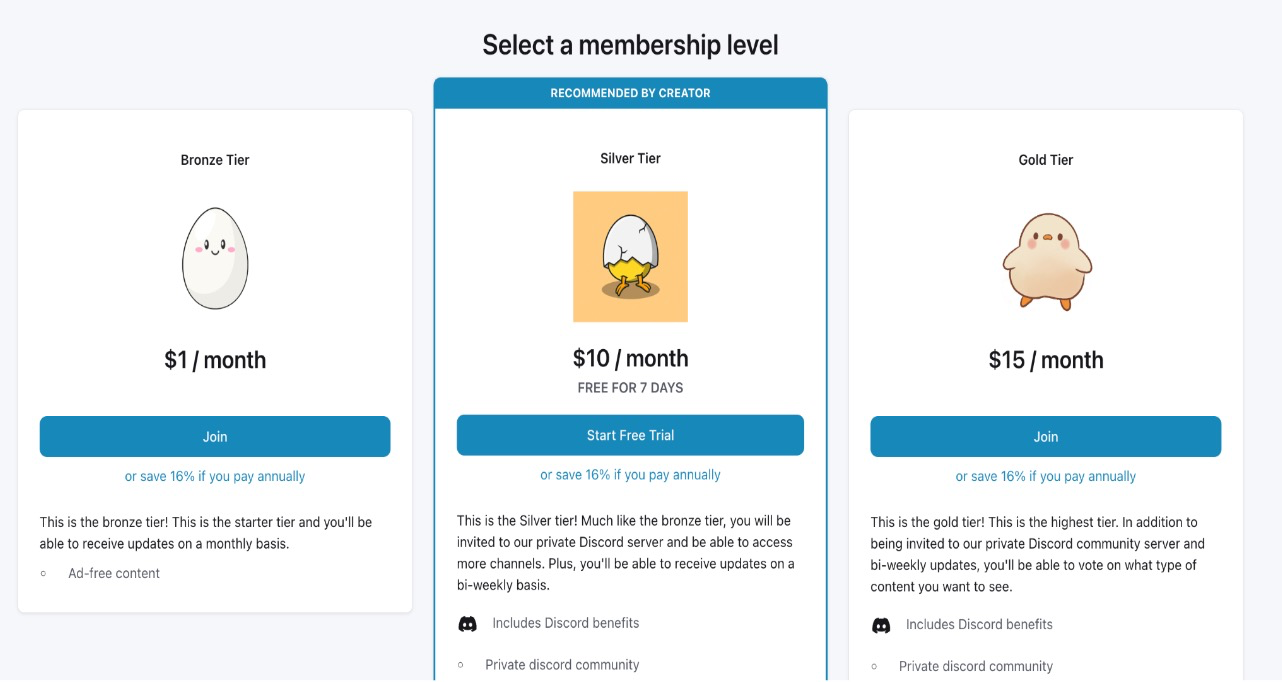Image resolution: width=1282 pixels, height=682 pixels.
Task: Click the Gold Tier chick mascot image
Action: point(1046,257)
